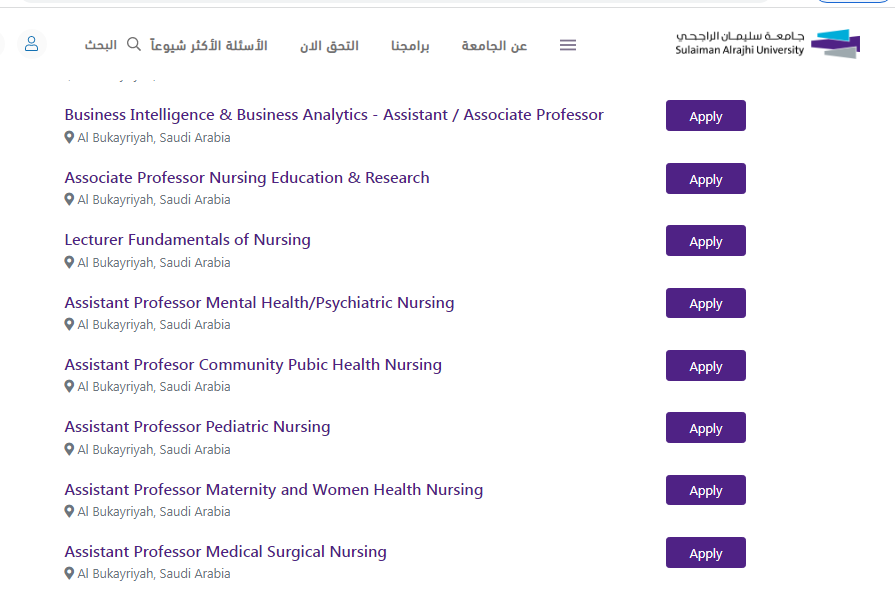Open the hamburger menu icon
The height and width of the screenshot is (610, 895).
click(x=568, y=45)
